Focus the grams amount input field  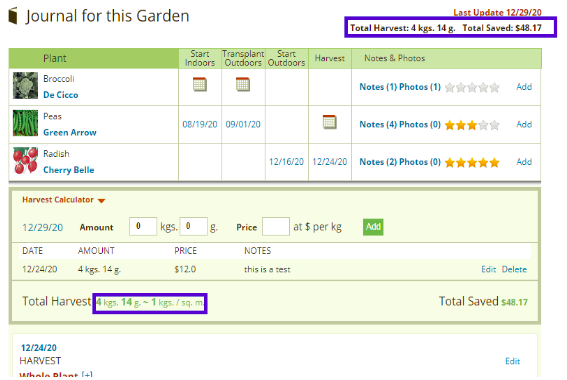click(193, 226)
